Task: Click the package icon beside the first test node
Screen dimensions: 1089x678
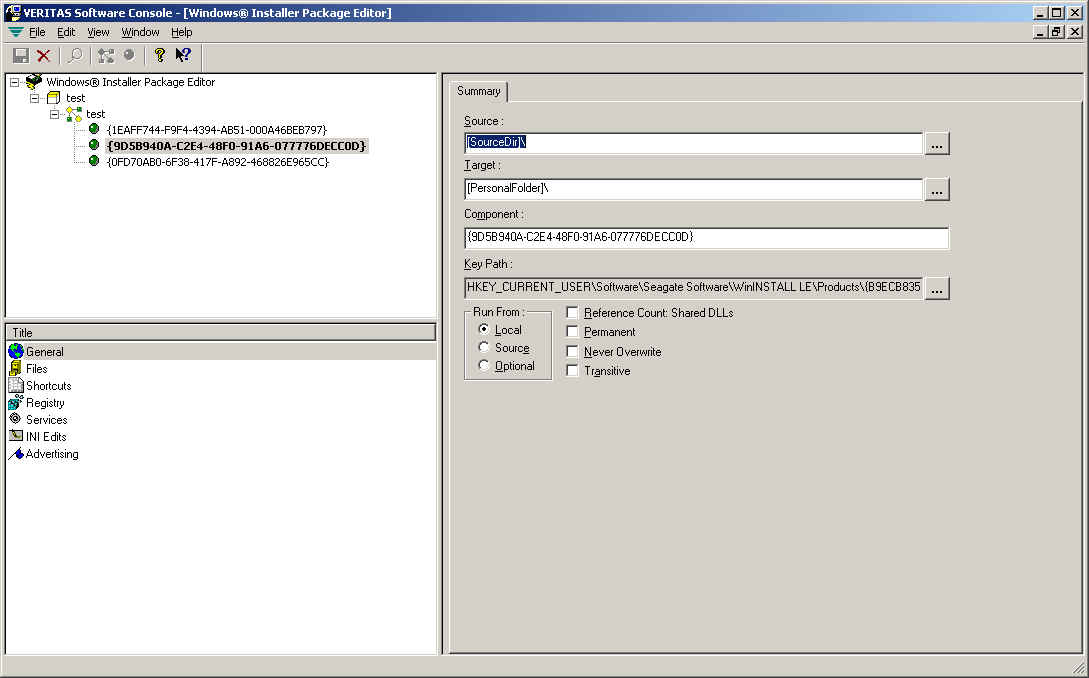Action: pos(53,98)
